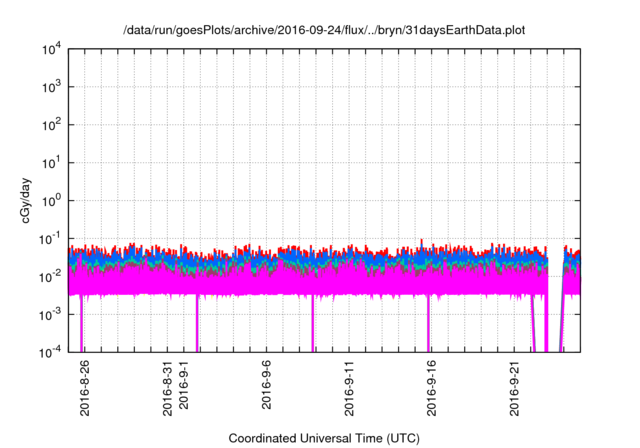Click the 10^4 y-axis tick label

coord(51,49)
